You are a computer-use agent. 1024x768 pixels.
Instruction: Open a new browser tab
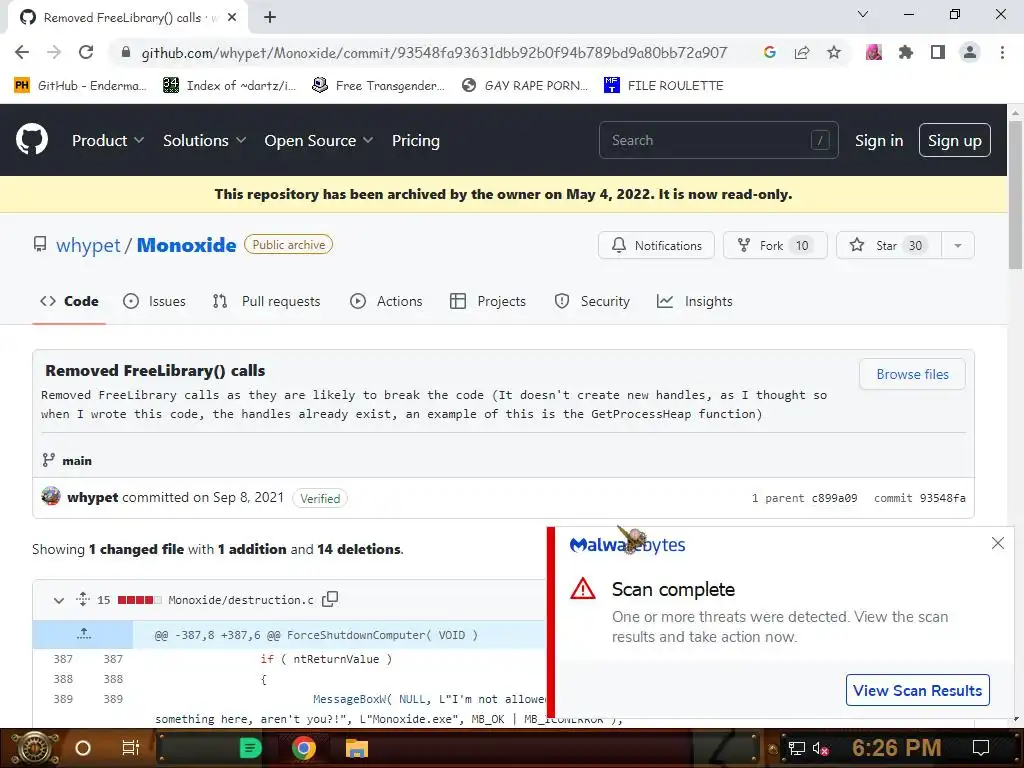point(270,17)
